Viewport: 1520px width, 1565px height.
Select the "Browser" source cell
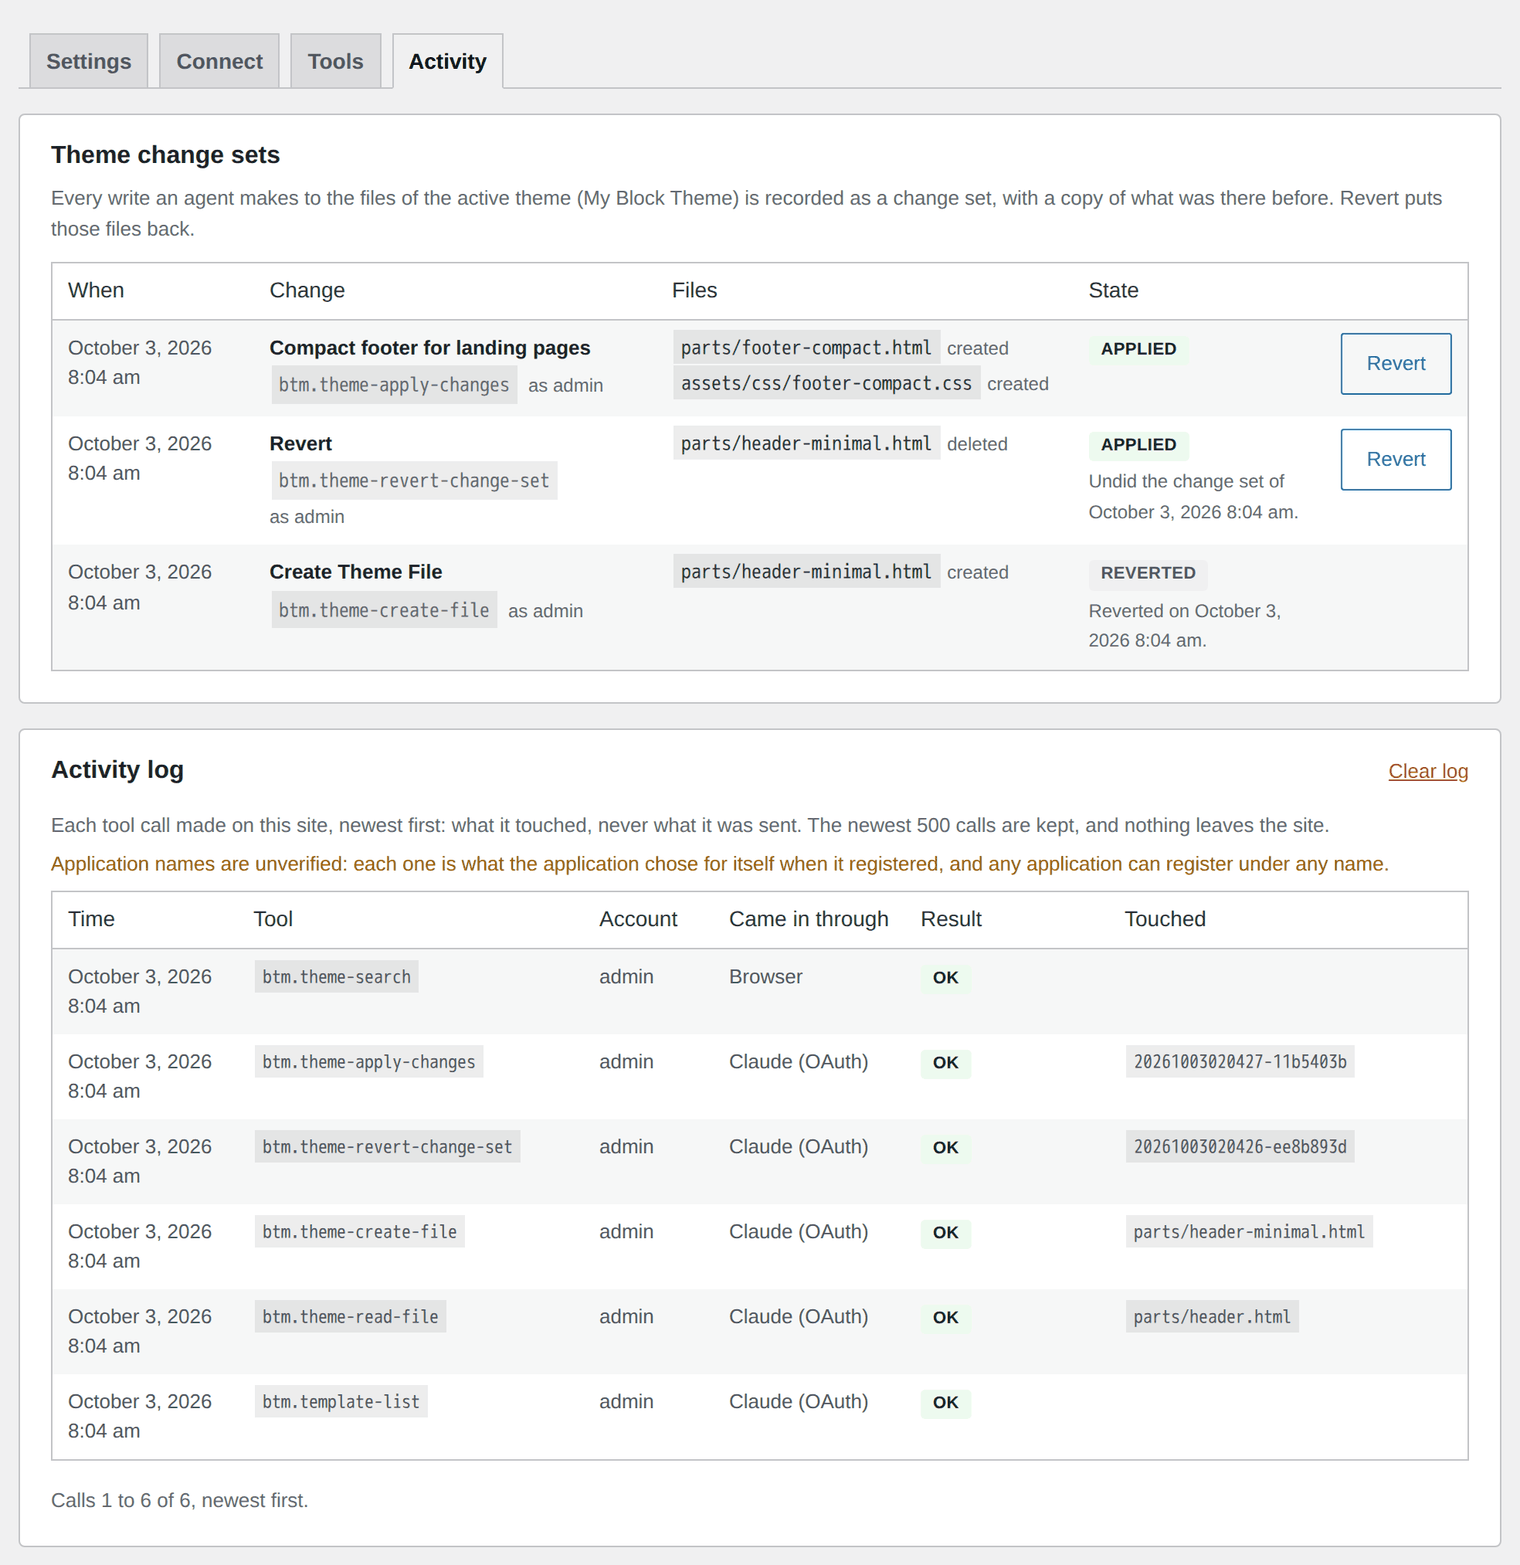[765, 977]
